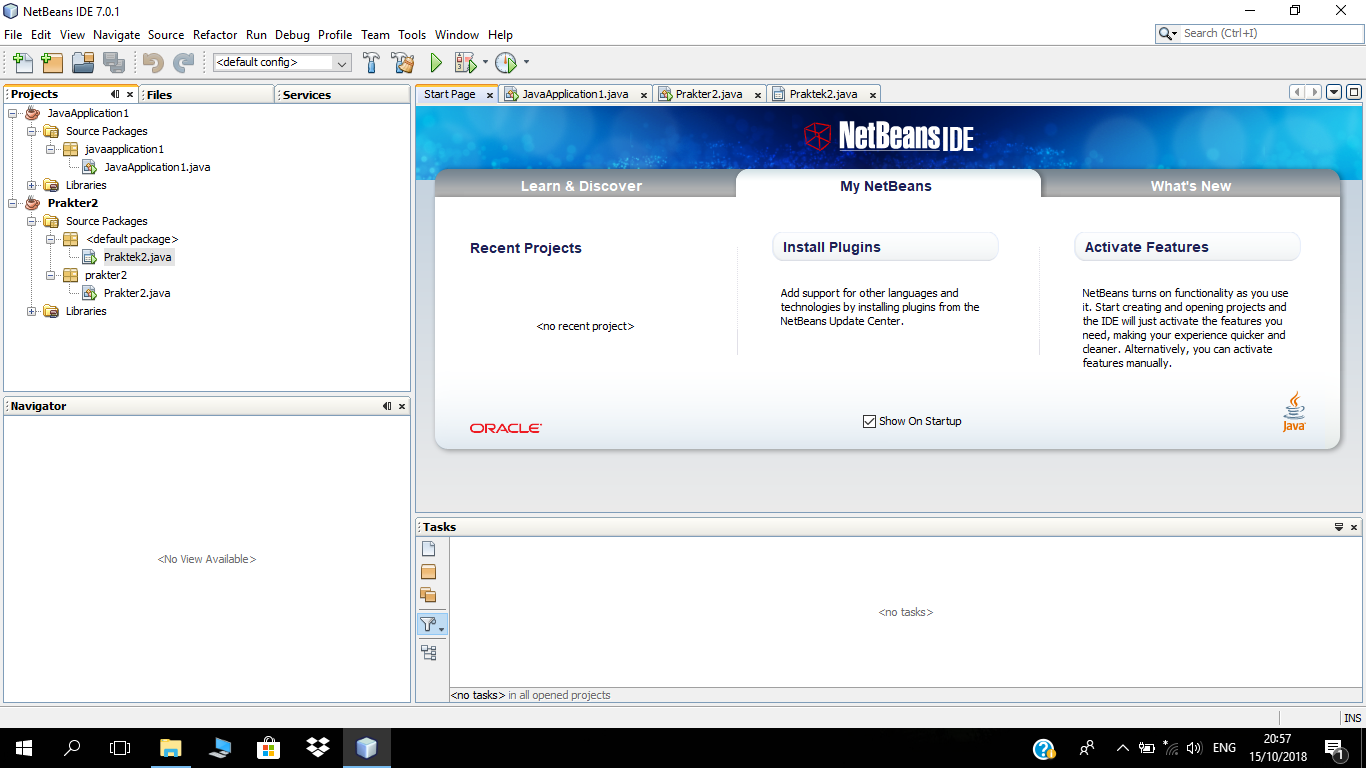Click the Windows Start button
Image resolution: width=1366 pixels, height=768 pixels.
coord(23,747)
